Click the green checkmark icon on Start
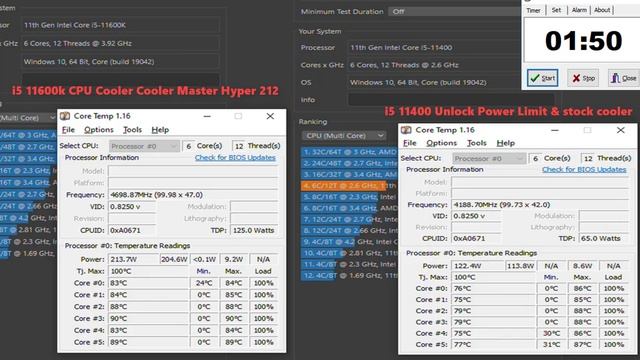640x360 pixels. pos(535,78)
